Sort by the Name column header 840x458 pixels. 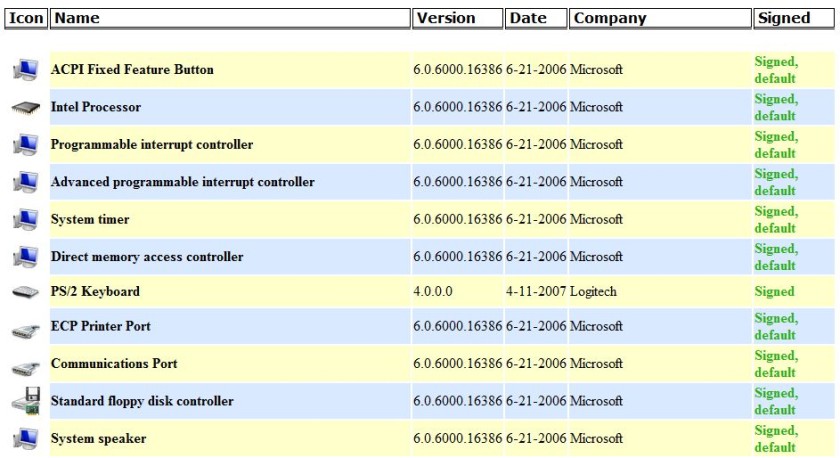(x=230, y=18)
